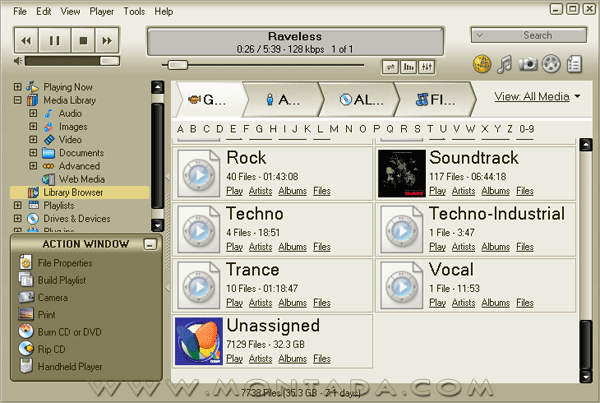Collapse the Action Window panel

(x=149, y=244)
